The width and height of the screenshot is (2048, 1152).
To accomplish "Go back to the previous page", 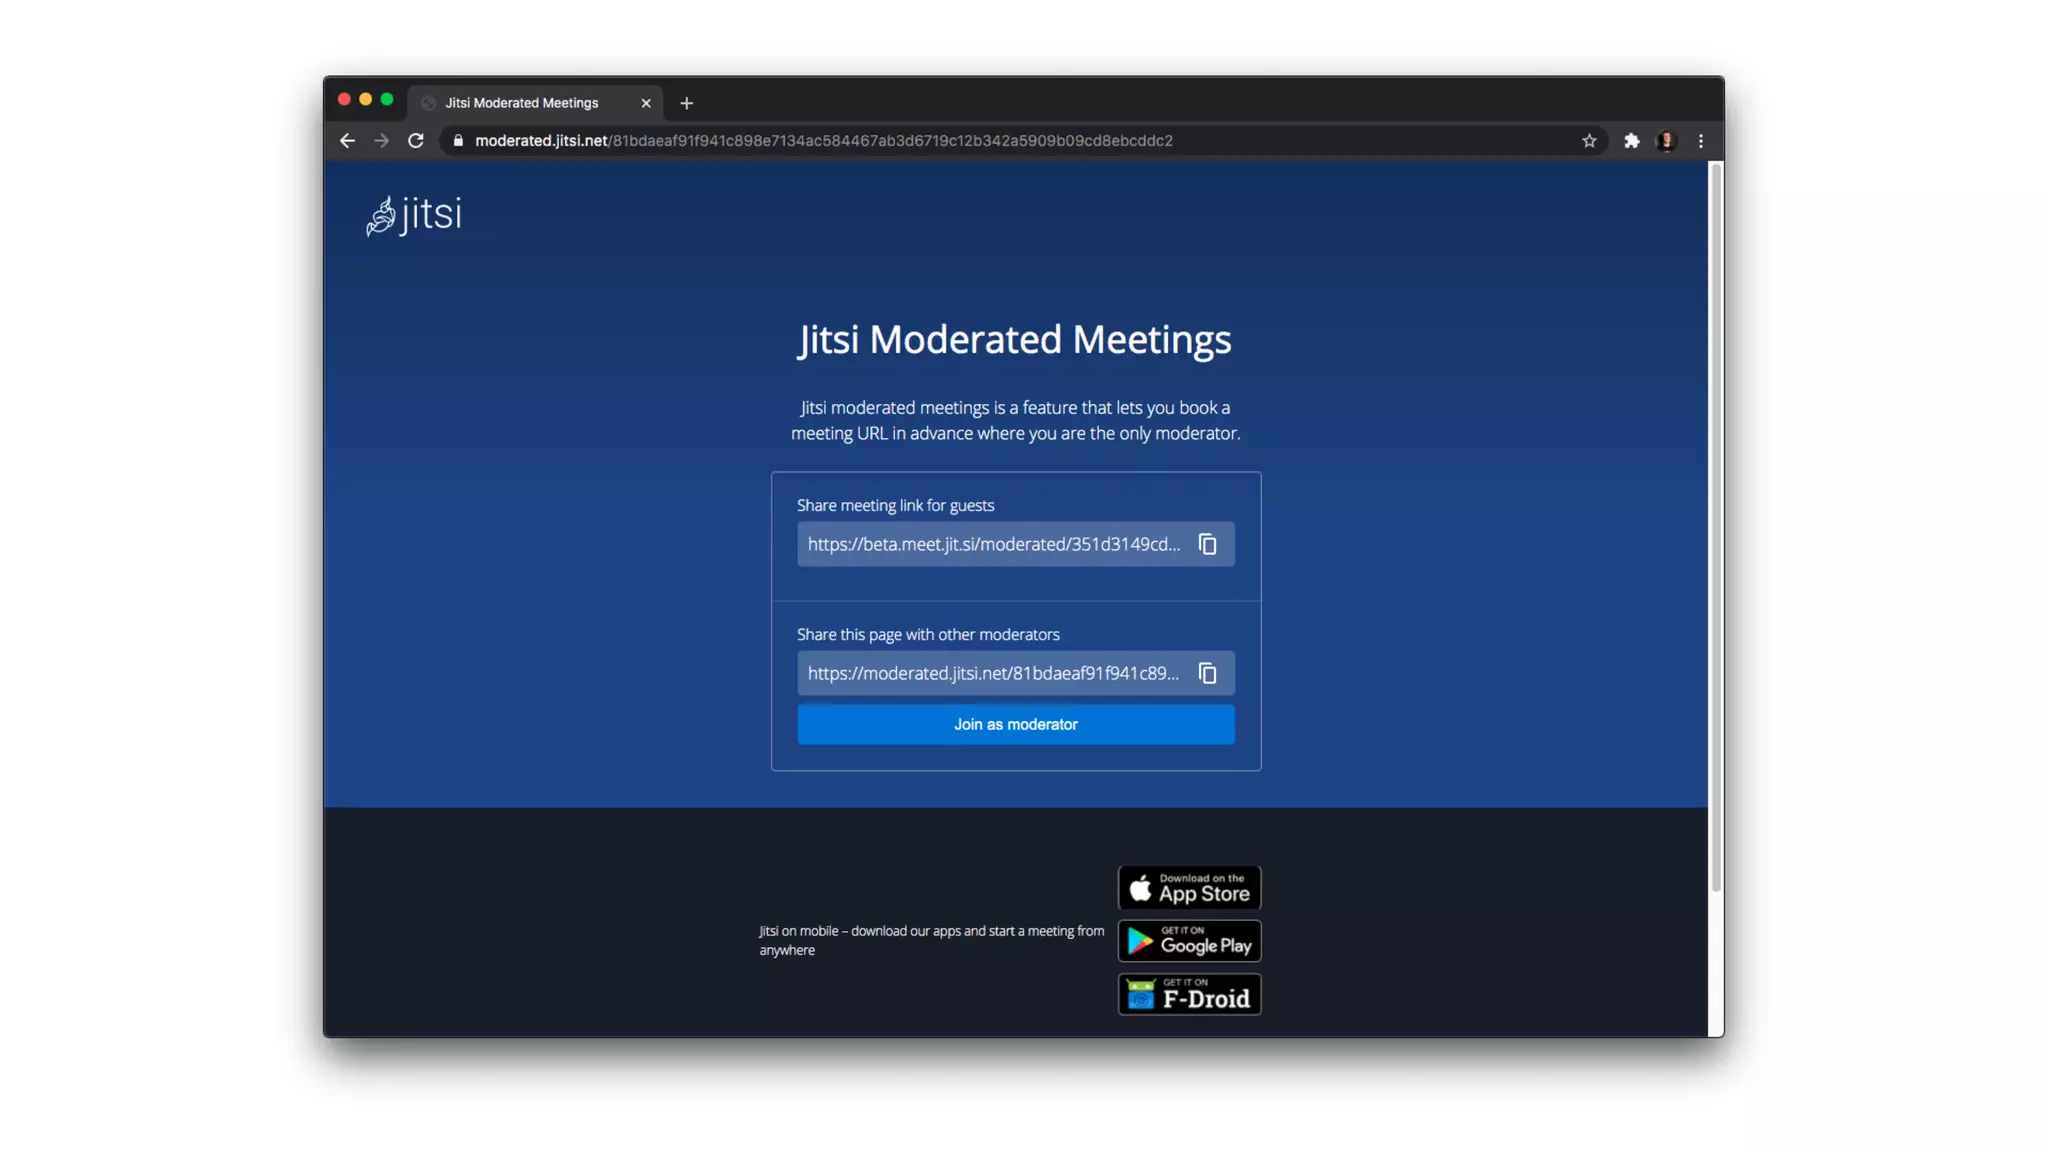I will [347, 141].
